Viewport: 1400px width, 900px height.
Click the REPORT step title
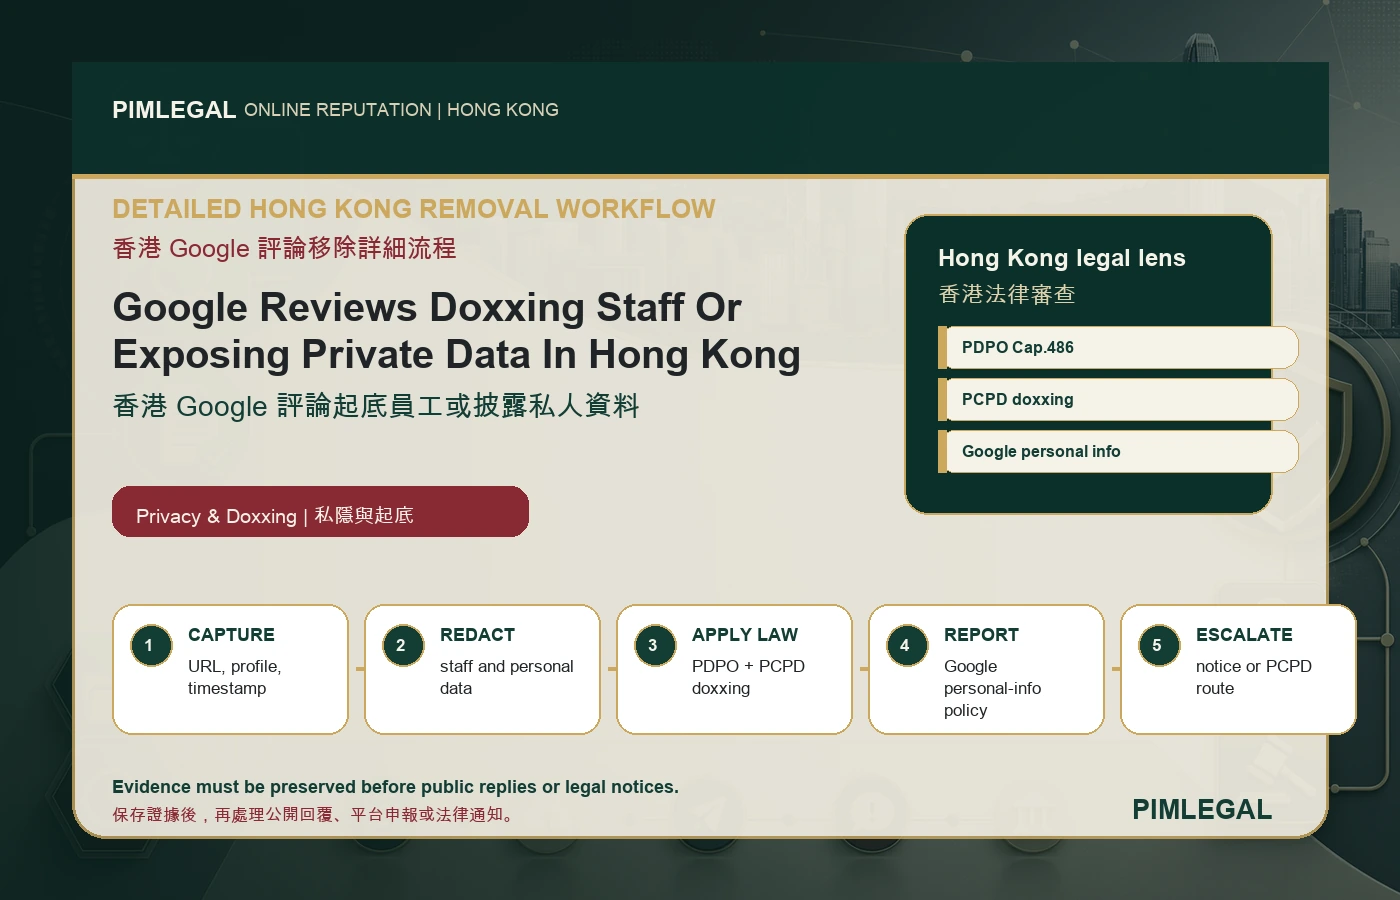point(981,635)
